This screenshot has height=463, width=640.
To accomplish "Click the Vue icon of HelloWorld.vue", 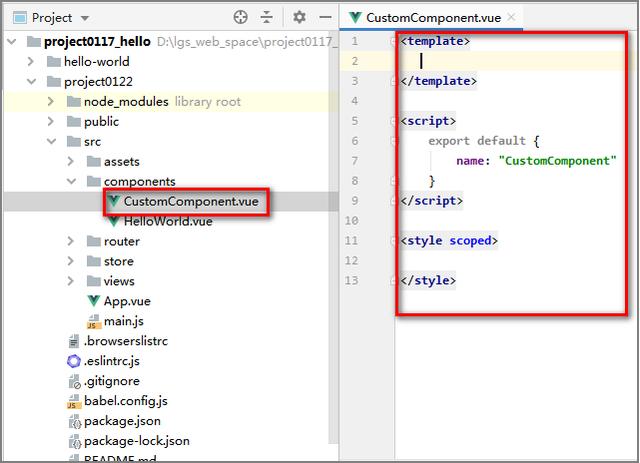I will [x=114, y=221].
